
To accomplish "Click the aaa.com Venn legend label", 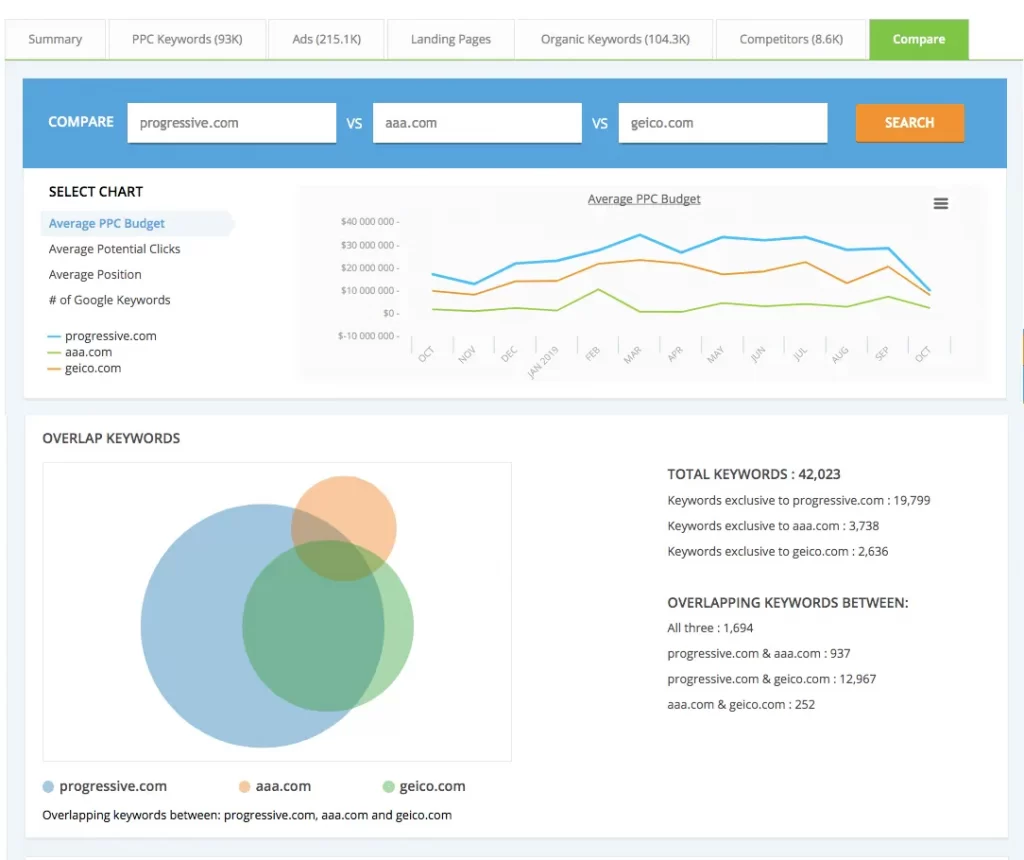I will coord(283,786).
